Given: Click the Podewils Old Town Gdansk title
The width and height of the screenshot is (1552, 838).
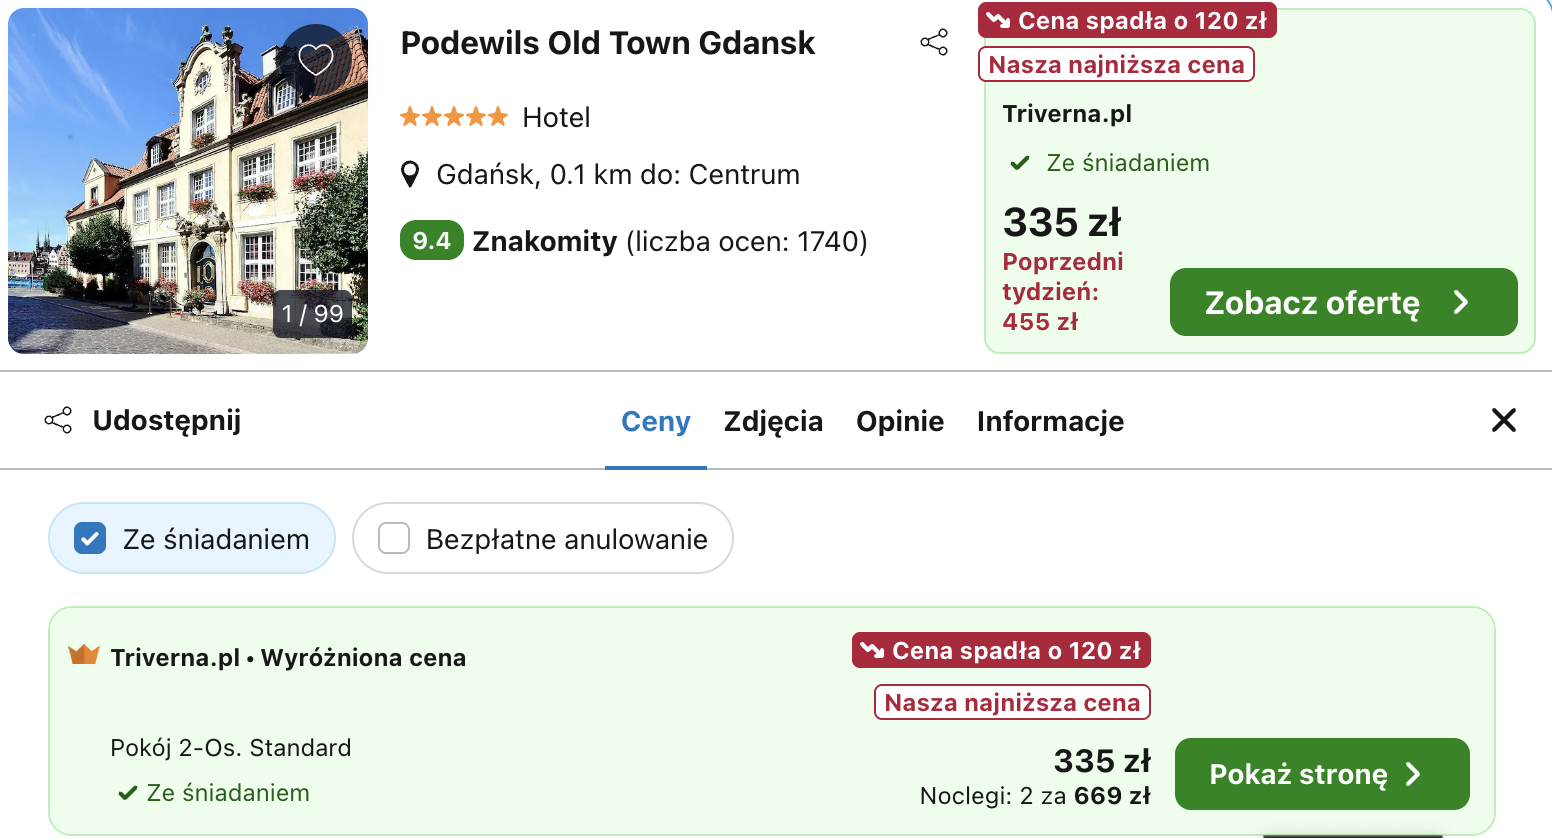Looking at the screenshot, I should point(608,43).
